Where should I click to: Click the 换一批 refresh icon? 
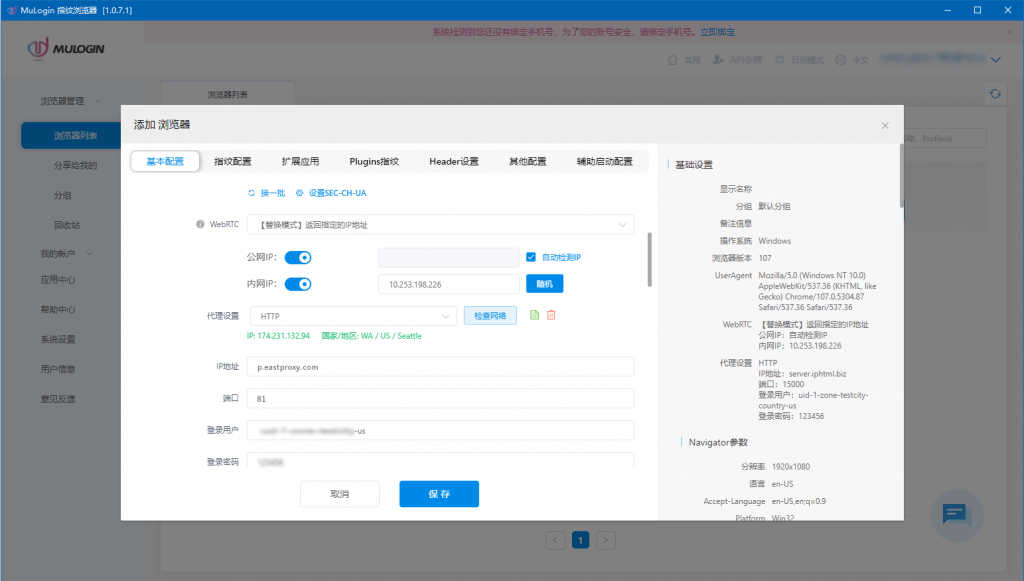click(251, 193)
